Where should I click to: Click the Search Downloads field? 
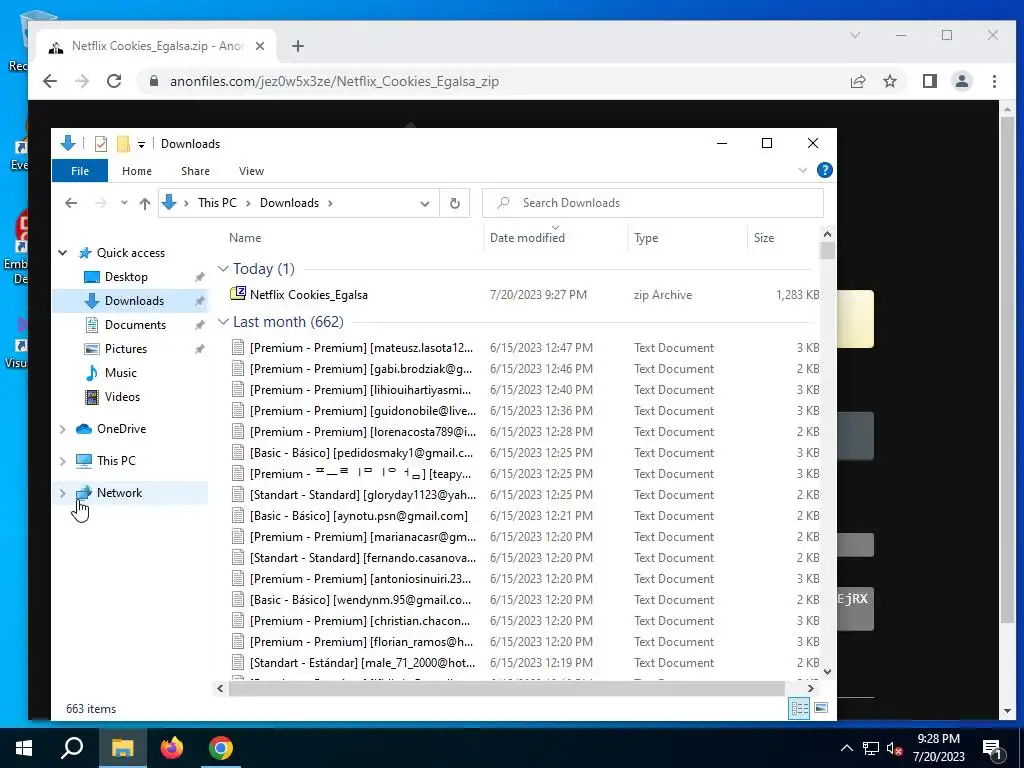652,203
